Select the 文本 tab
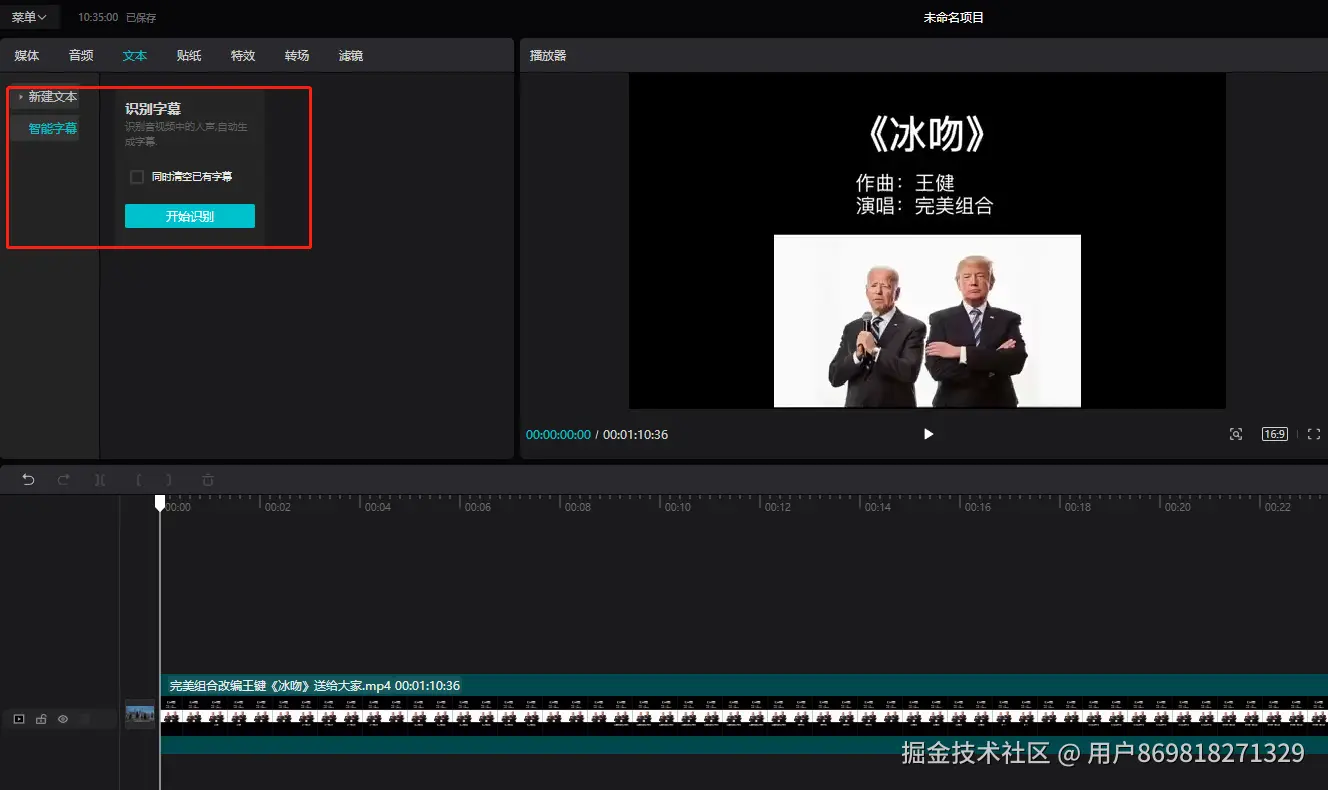The image size is (1328, 790). coord(135,56)
